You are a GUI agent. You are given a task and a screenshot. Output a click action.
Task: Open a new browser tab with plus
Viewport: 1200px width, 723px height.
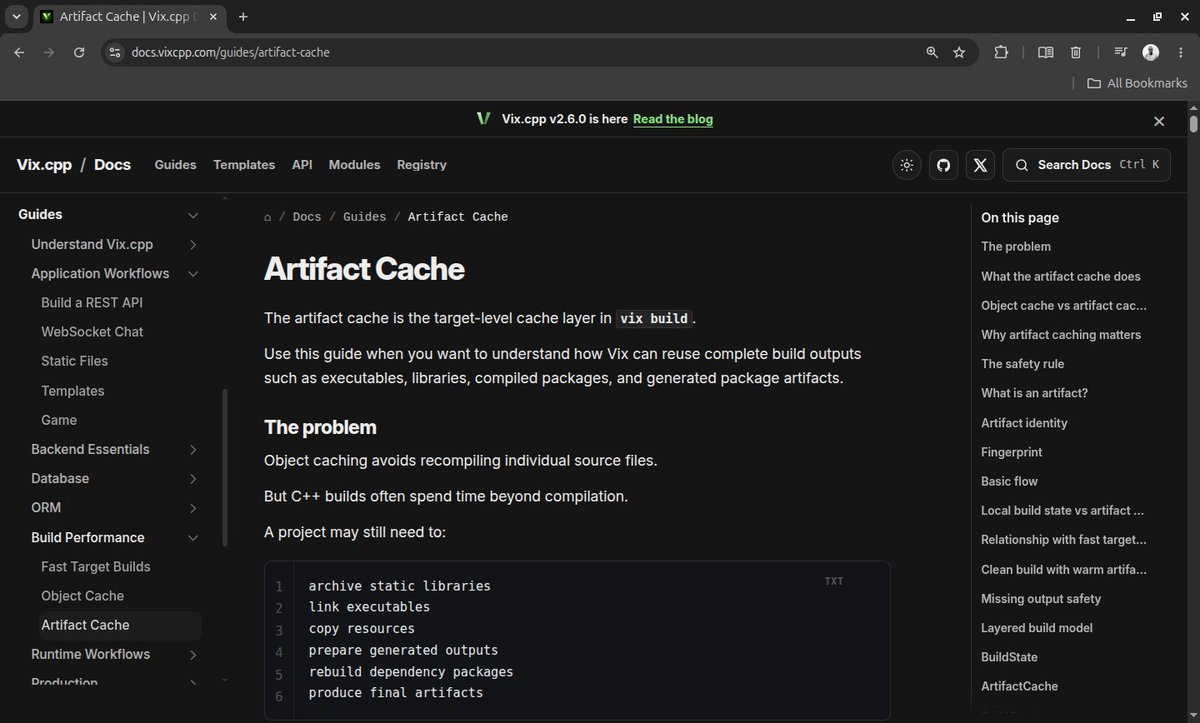[x=243, y=17]
